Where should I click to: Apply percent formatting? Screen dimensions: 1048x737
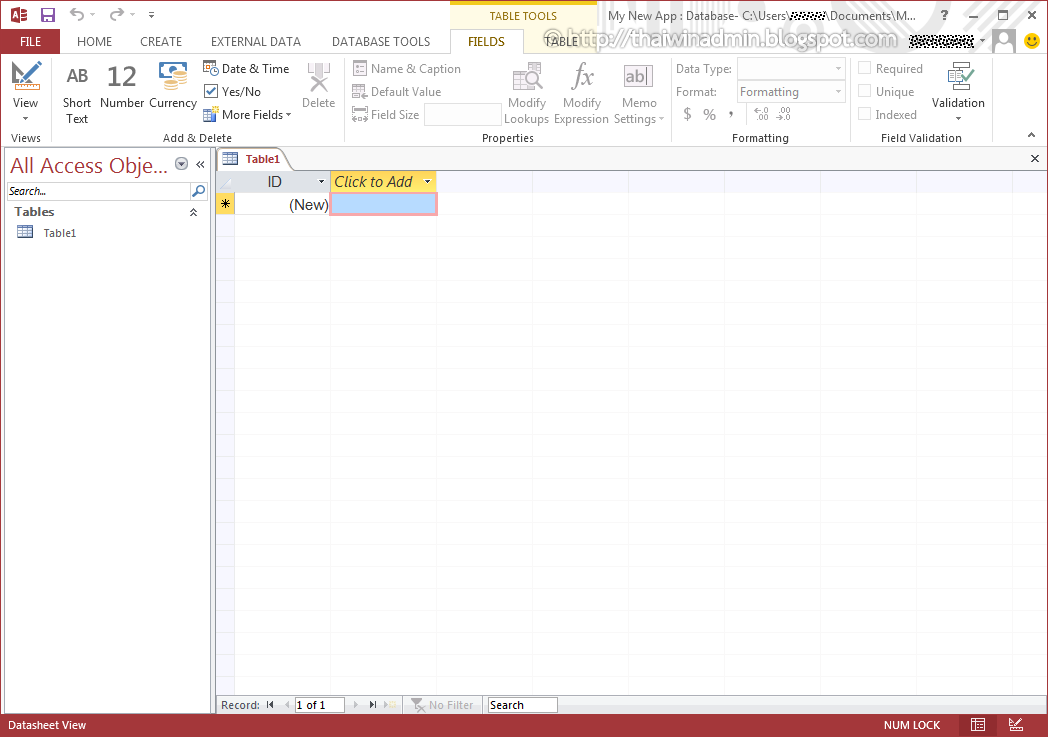pyautogui.click(x=709, y=114)
